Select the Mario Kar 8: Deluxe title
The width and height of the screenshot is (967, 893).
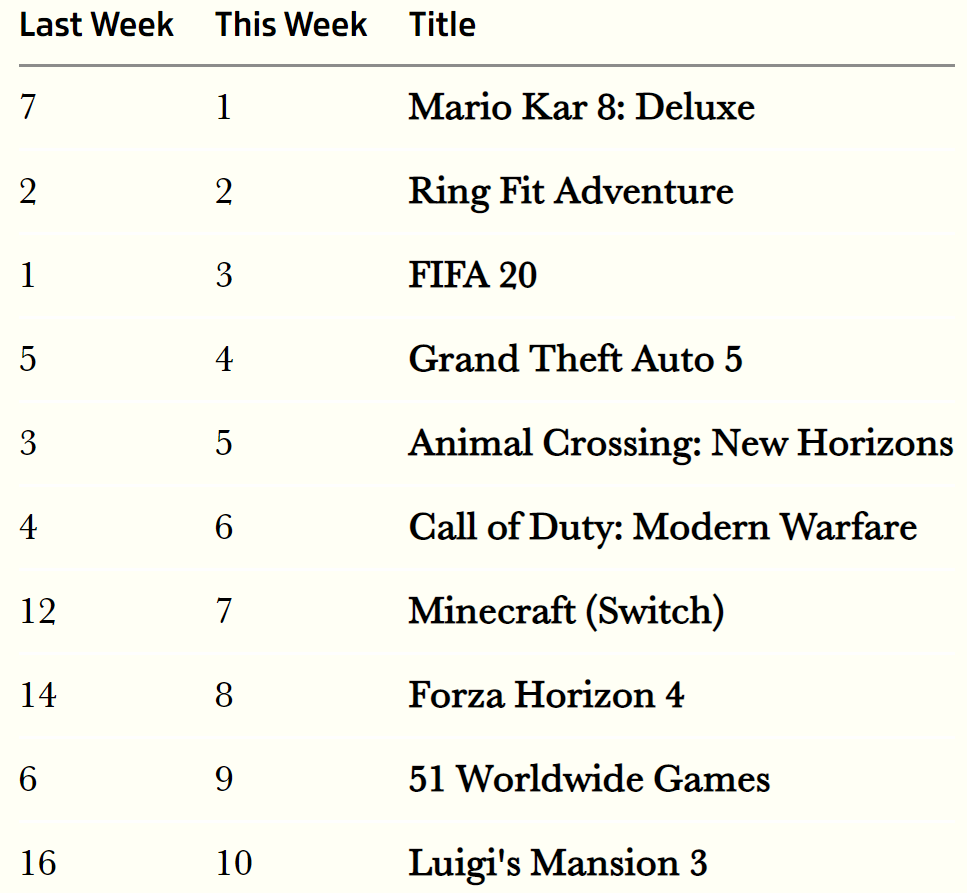tap(582, 107)
